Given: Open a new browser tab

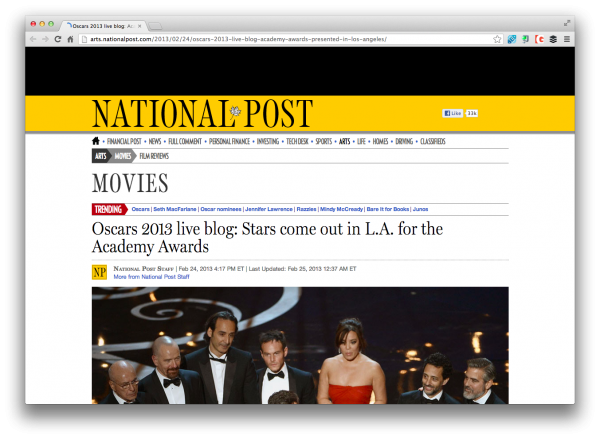Looking at the screenshot, I should pos(155,26).
